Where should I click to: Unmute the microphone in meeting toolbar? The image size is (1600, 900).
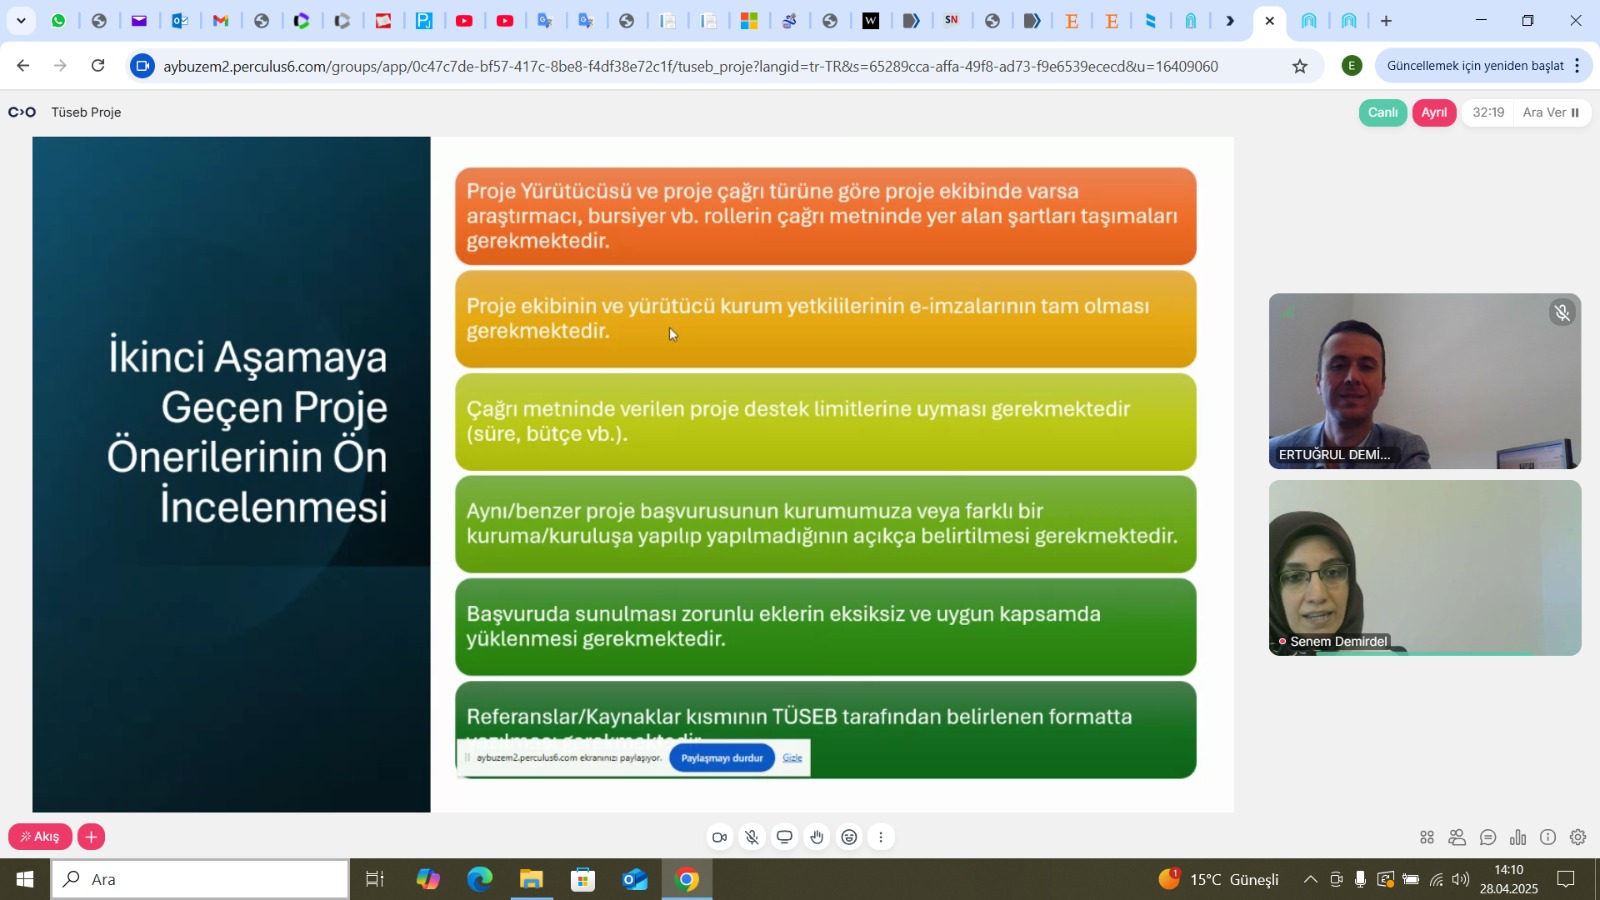(752, 838)
